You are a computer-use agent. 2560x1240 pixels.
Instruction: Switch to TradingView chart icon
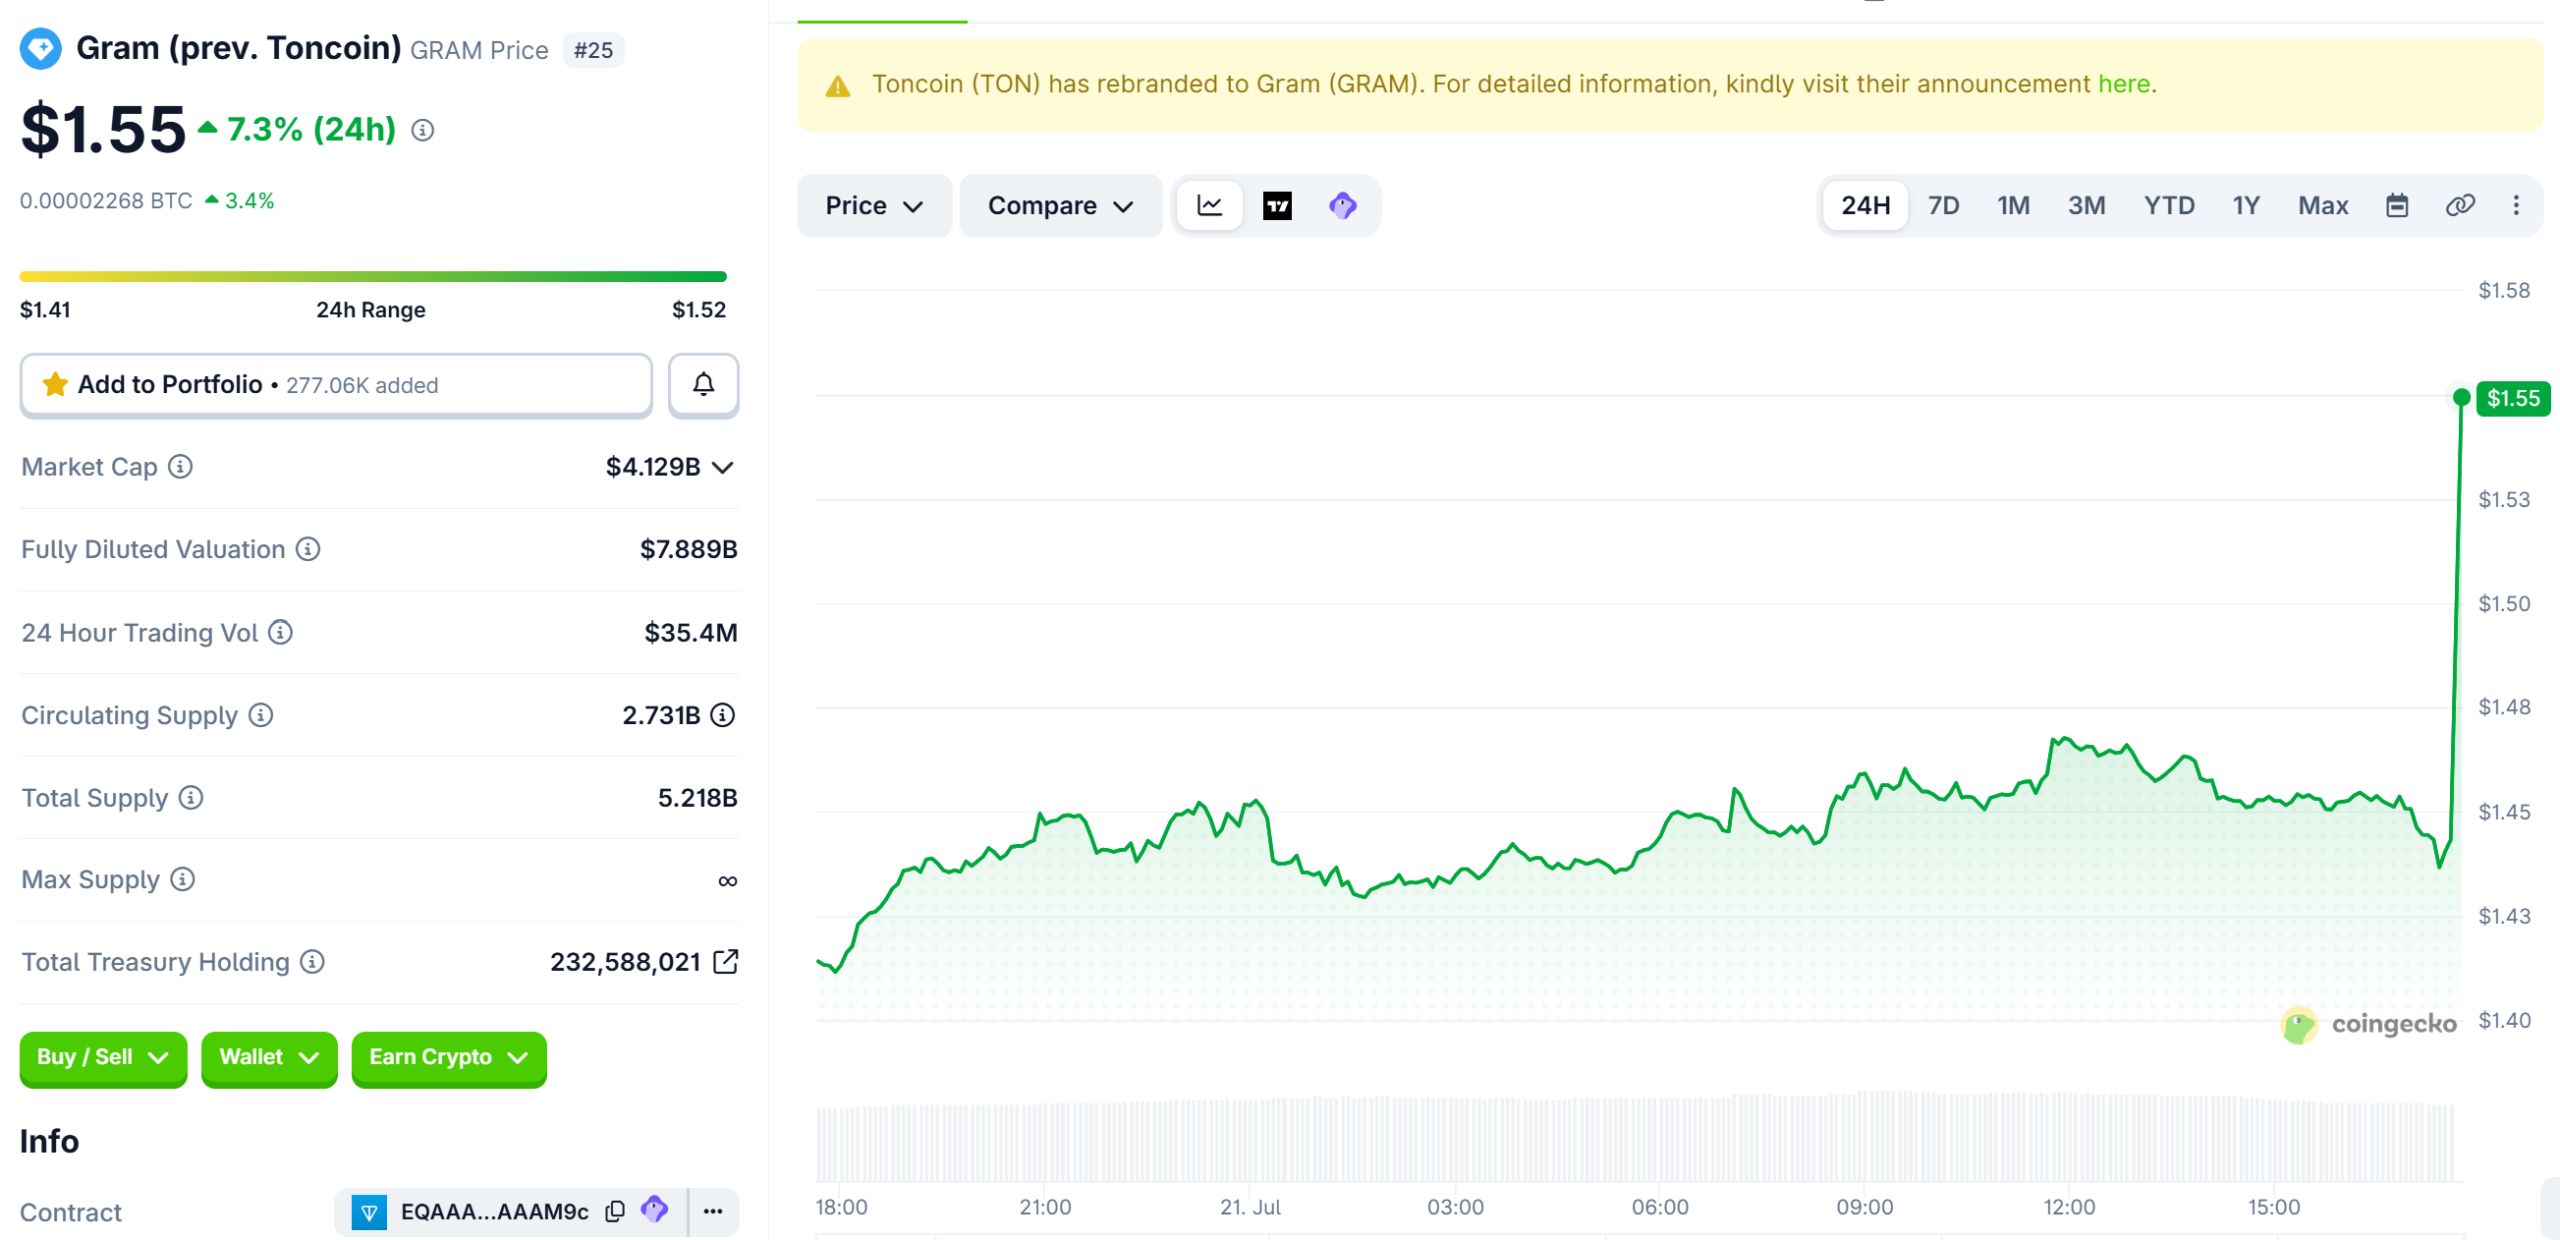pyautogui.click(x=1277, y=206)
